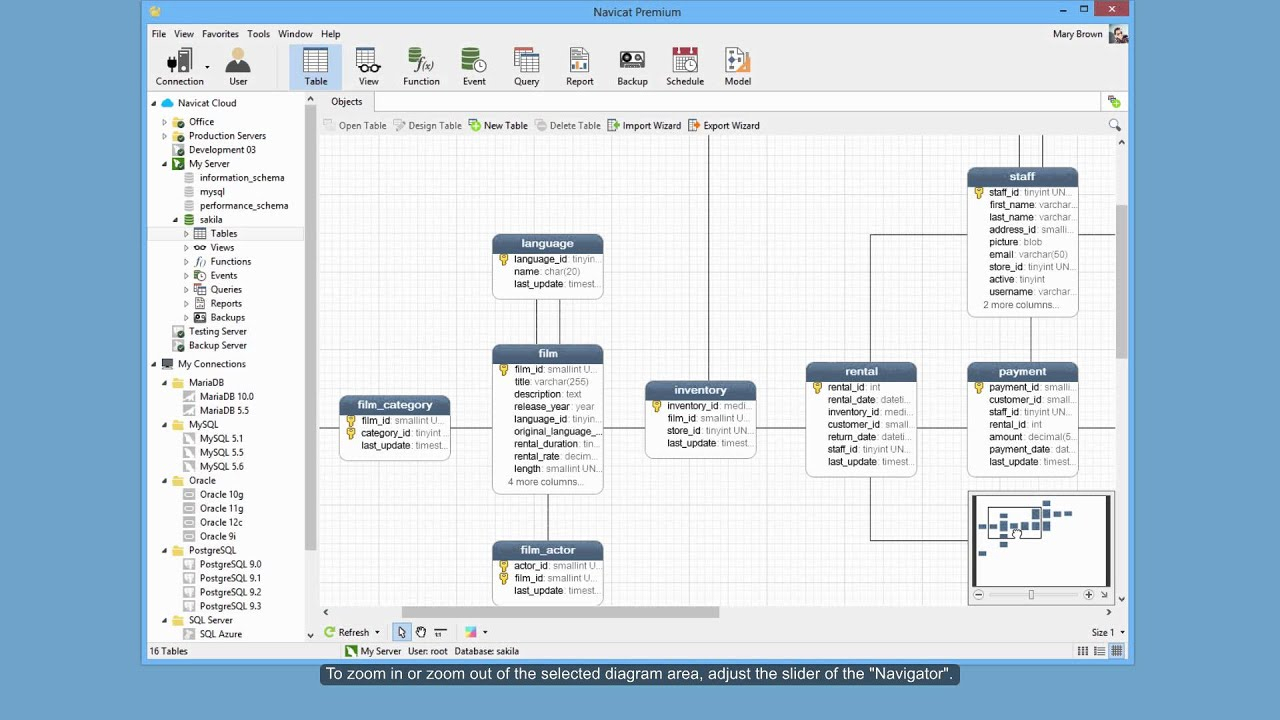Screen dimensions: 1280x720
Task: Collapse the Navigator with the arrow icon
Action: tap(1104, 595)
